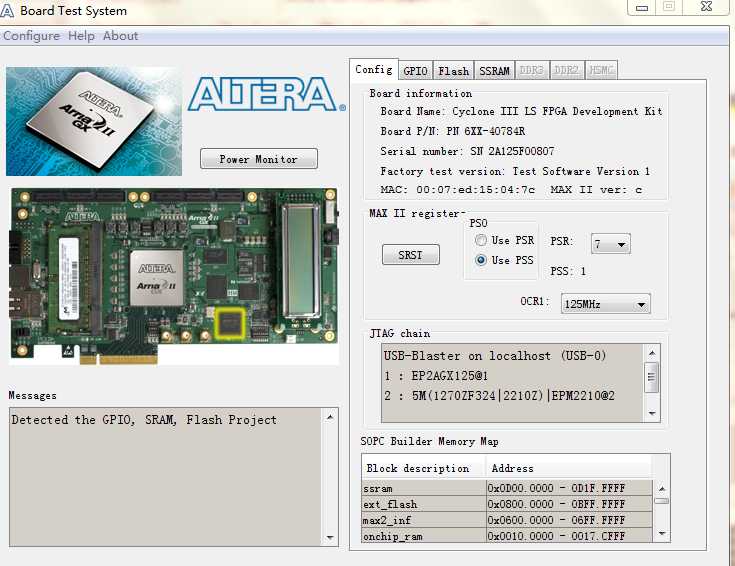Open the Help menu
Viewport: 735px width, 566px height.
[81, 36]
